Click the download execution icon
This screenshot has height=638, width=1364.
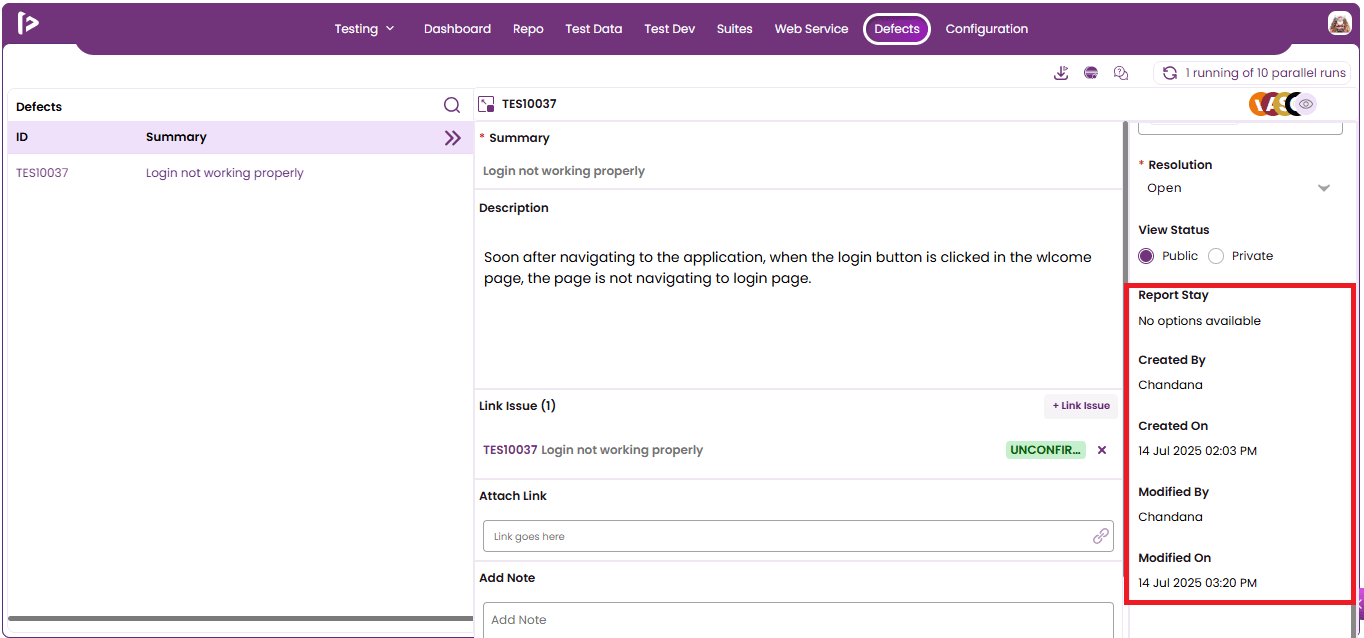(x=1061, y=73)
